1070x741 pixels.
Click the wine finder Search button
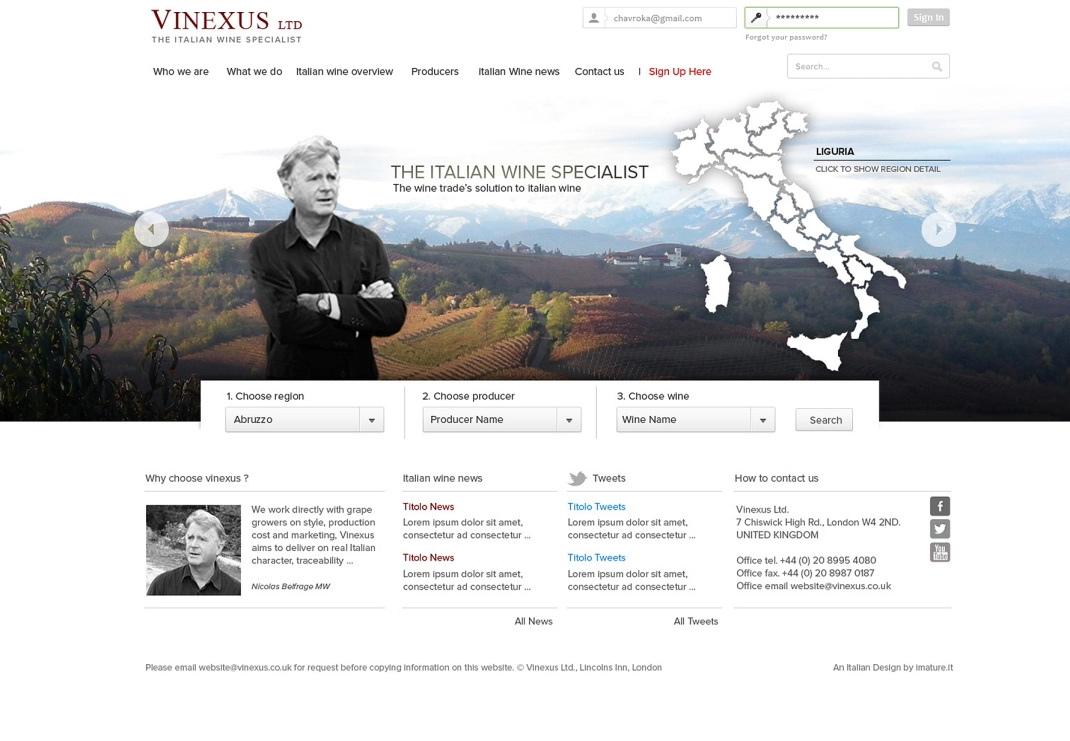pos(824,420)
